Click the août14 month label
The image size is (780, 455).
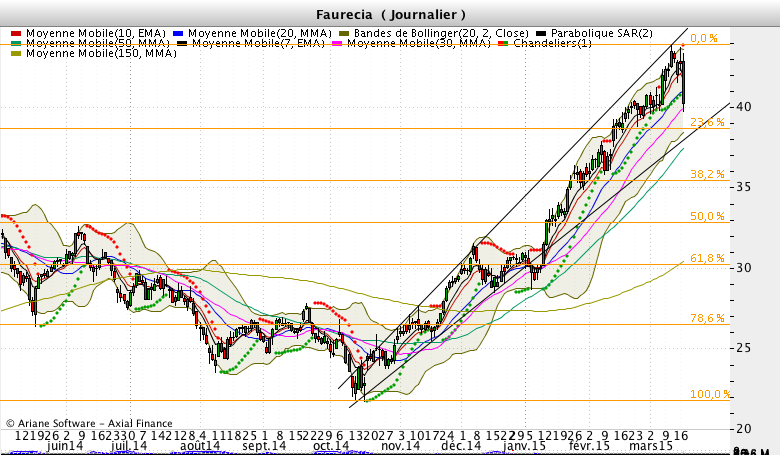point(200,446)
